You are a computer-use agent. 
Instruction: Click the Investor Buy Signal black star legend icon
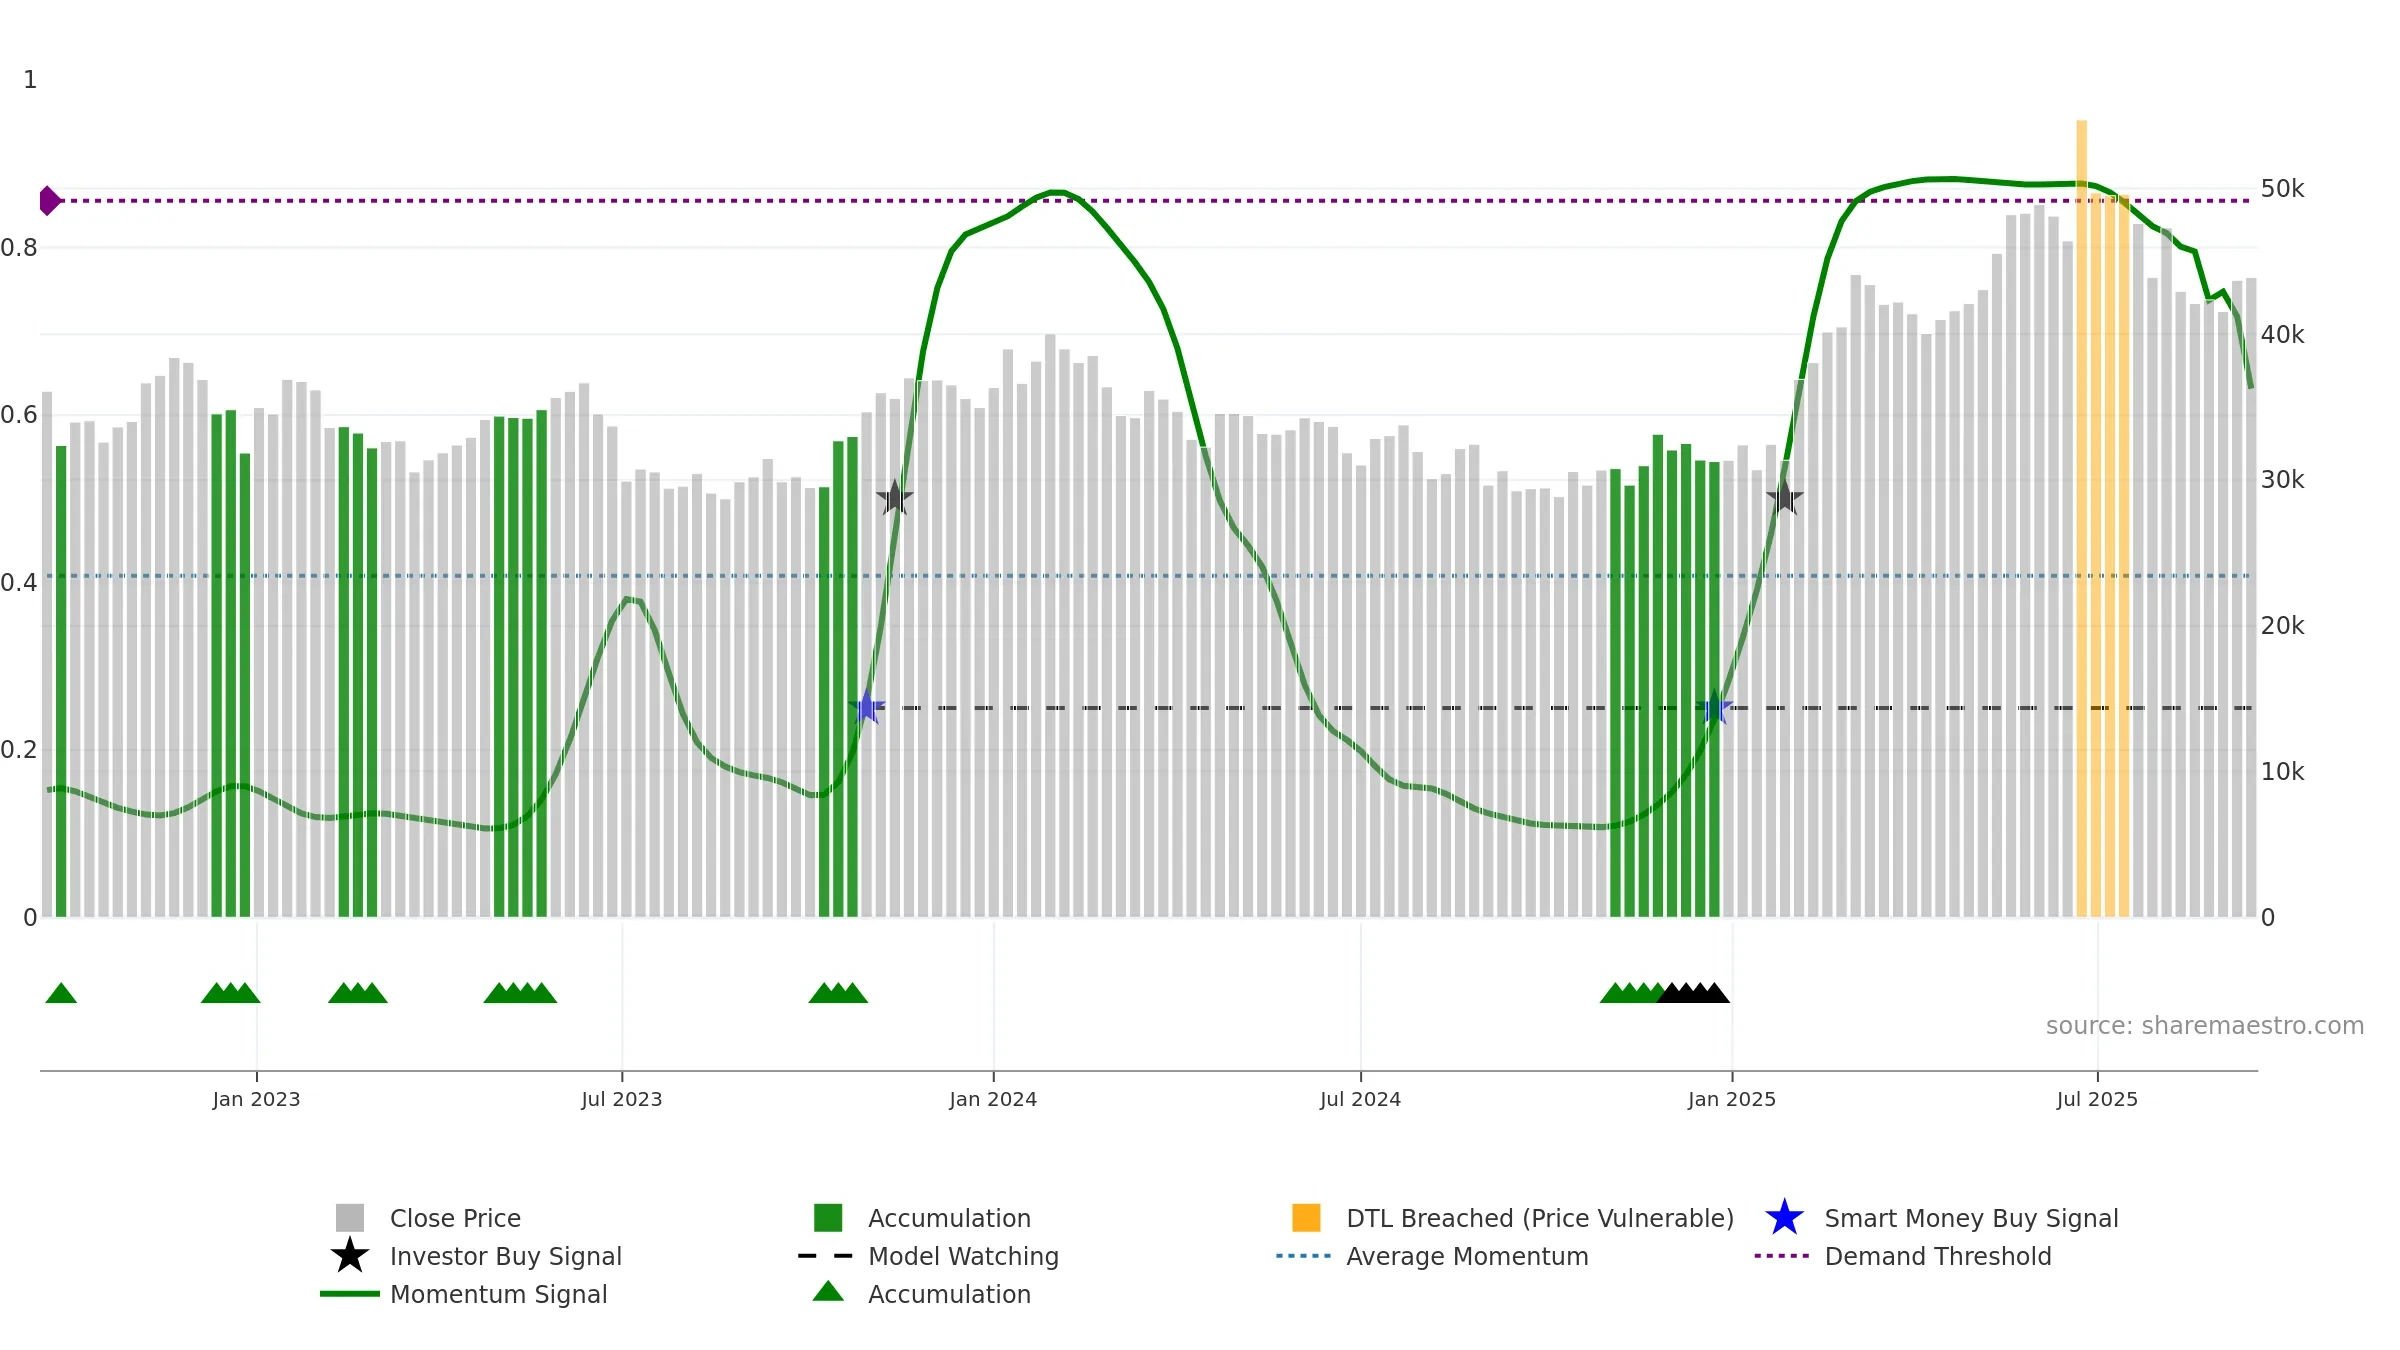point(350,1255)
